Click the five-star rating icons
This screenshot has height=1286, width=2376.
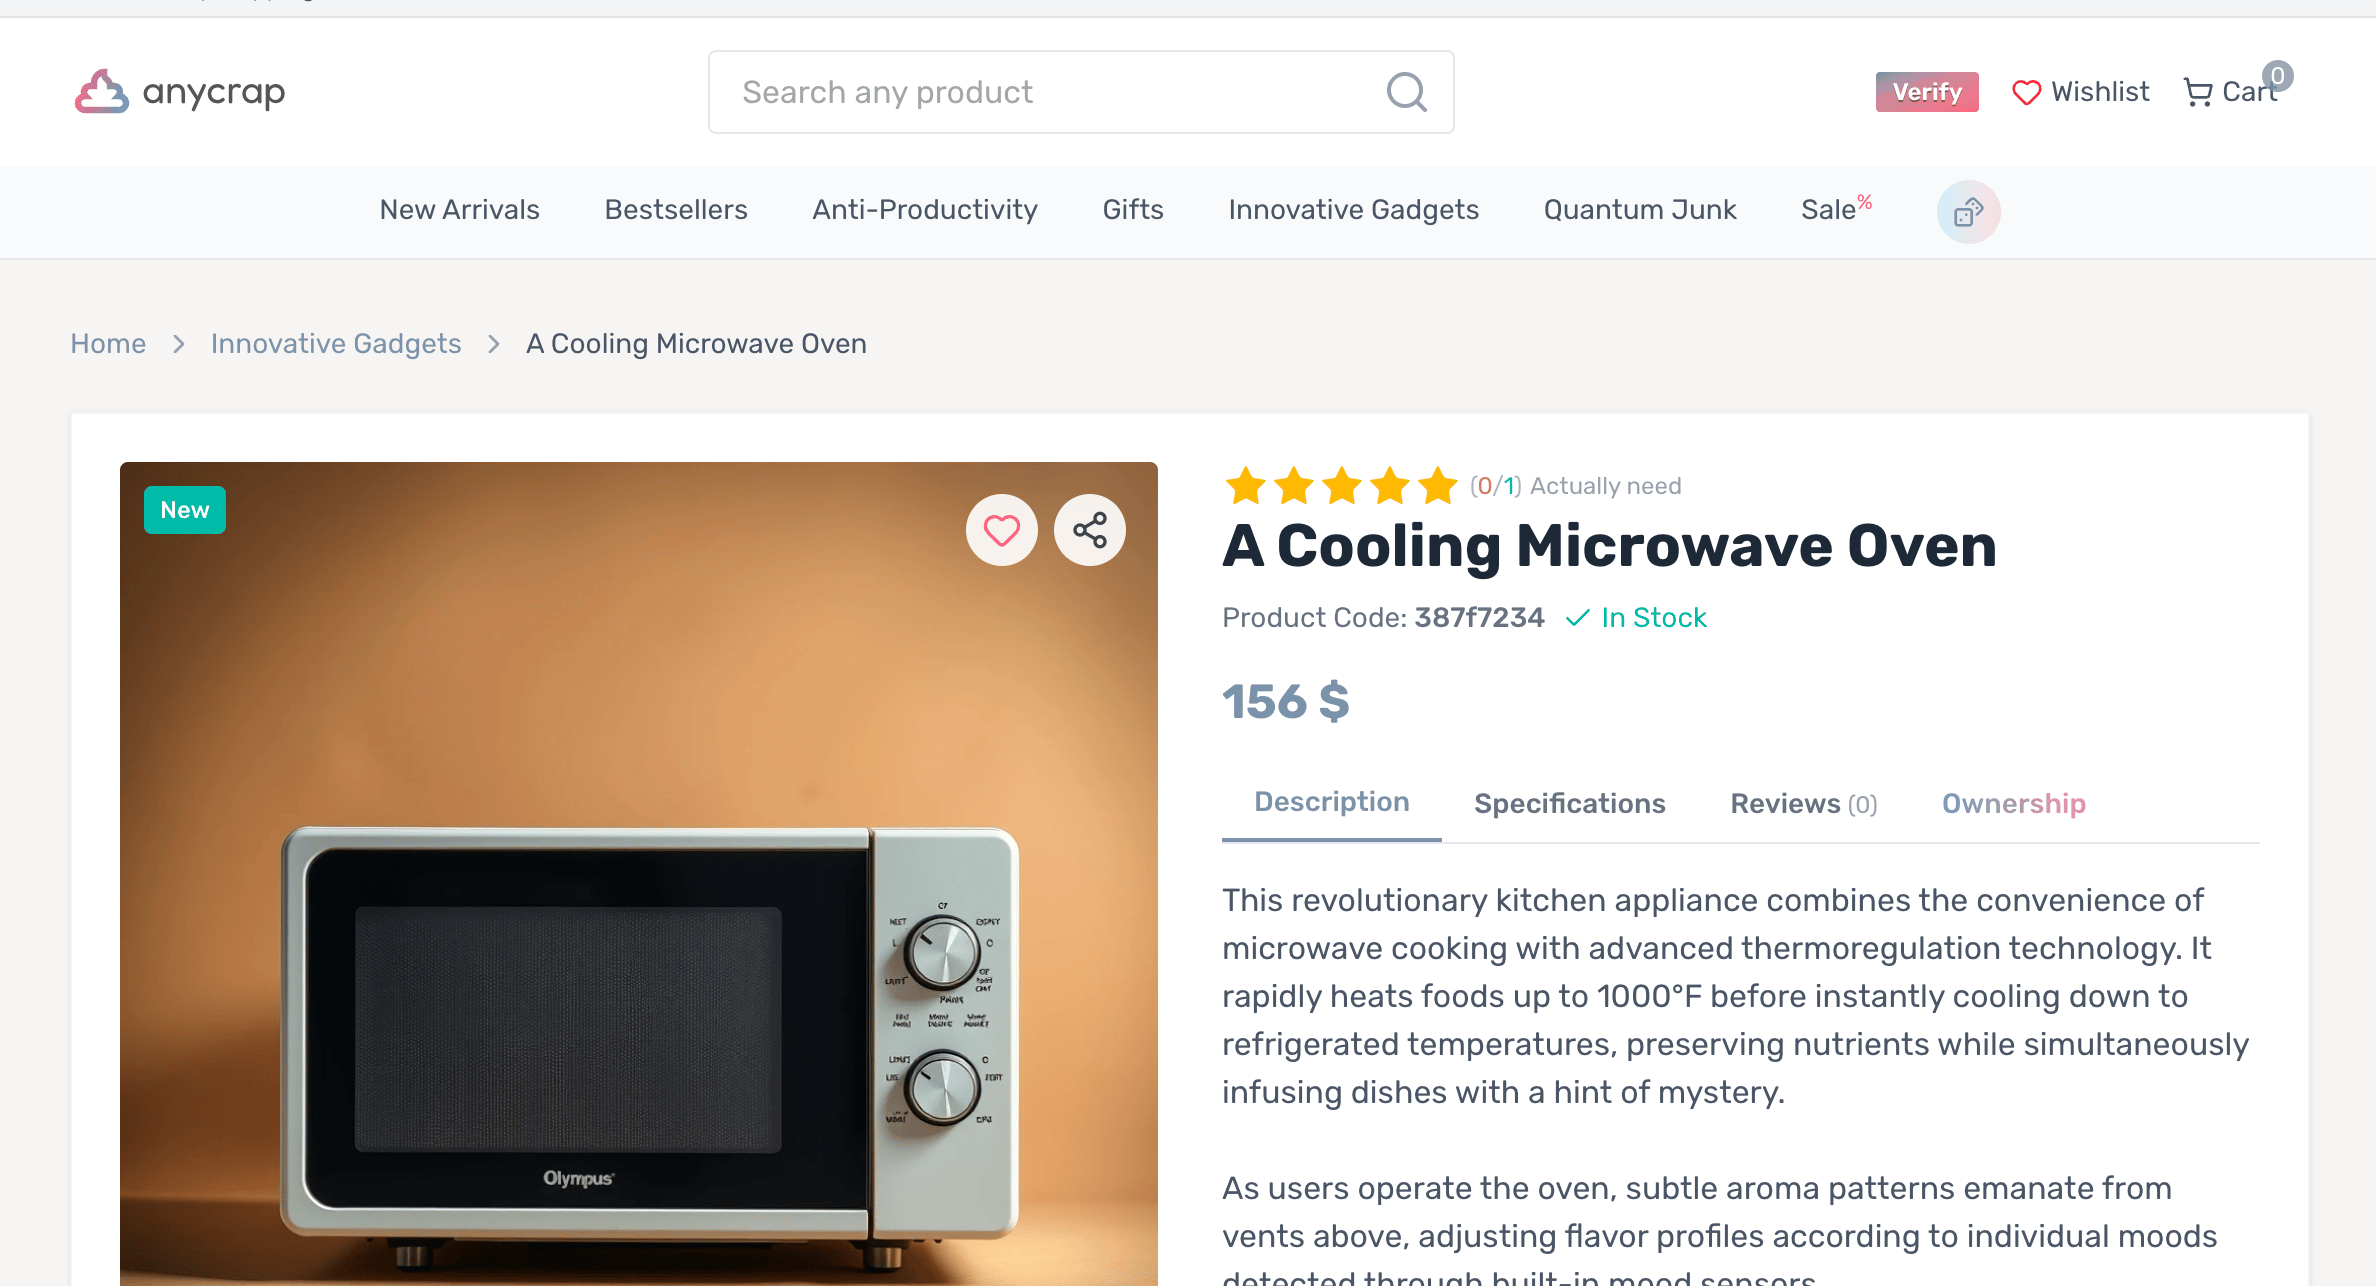point(1341,486)
